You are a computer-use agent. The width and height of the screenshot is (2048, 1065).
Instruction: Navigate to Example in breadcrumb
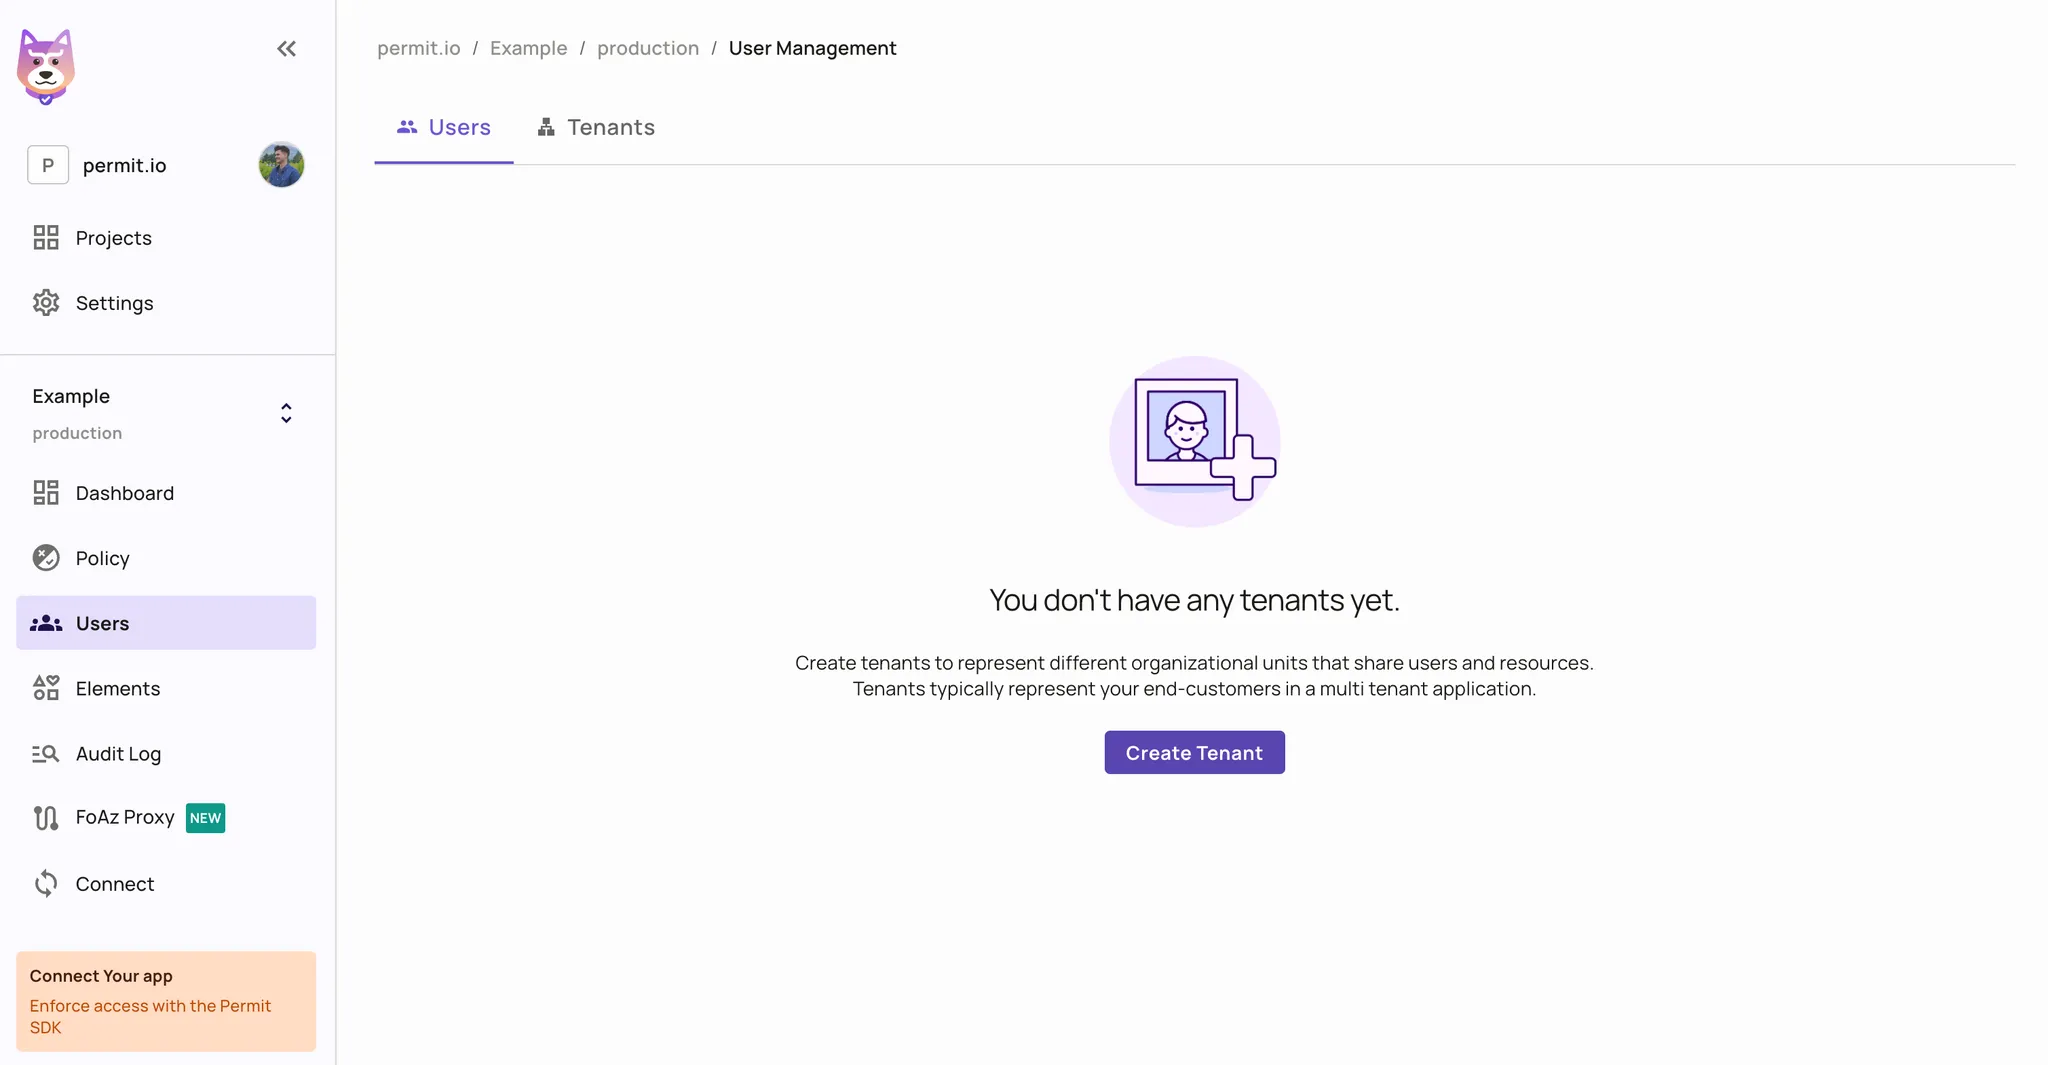(x=528, y=49)
